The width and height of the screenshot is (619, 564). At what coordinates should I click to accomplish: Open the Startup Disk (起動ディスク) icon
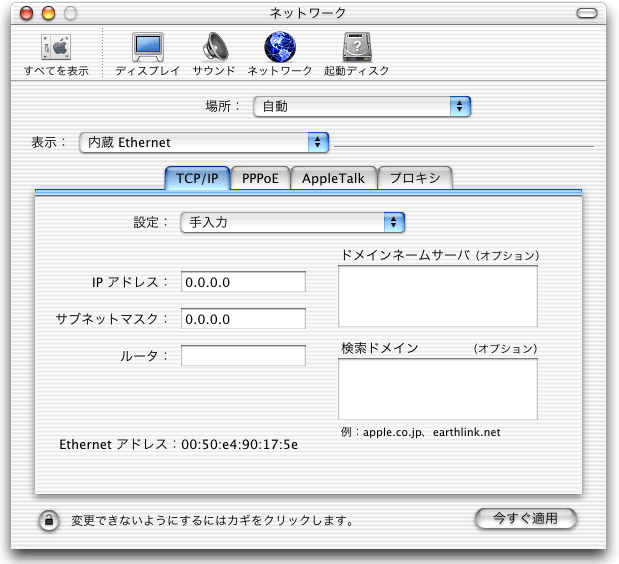click(357, 47)
